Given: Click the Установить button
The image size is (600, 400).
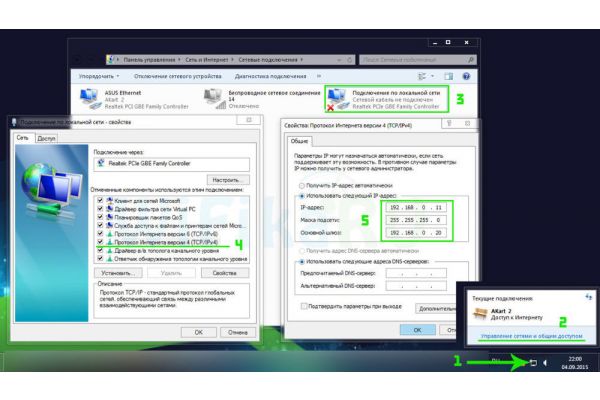Looking at the screenshot, I should [118, 273].
